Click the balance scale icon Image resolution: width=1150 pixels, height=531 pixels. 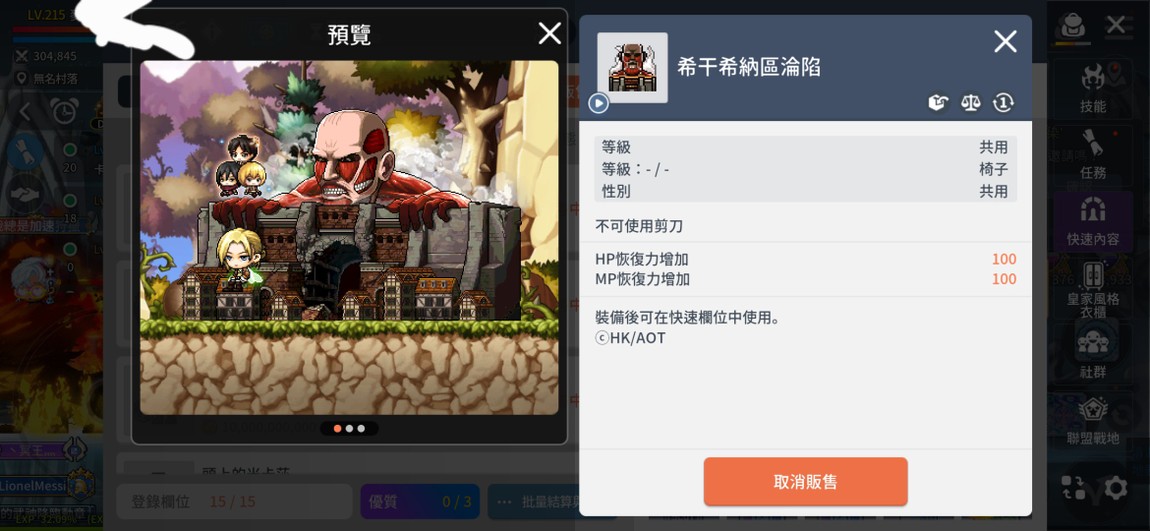pyautogui.click(x=970, y=103)
